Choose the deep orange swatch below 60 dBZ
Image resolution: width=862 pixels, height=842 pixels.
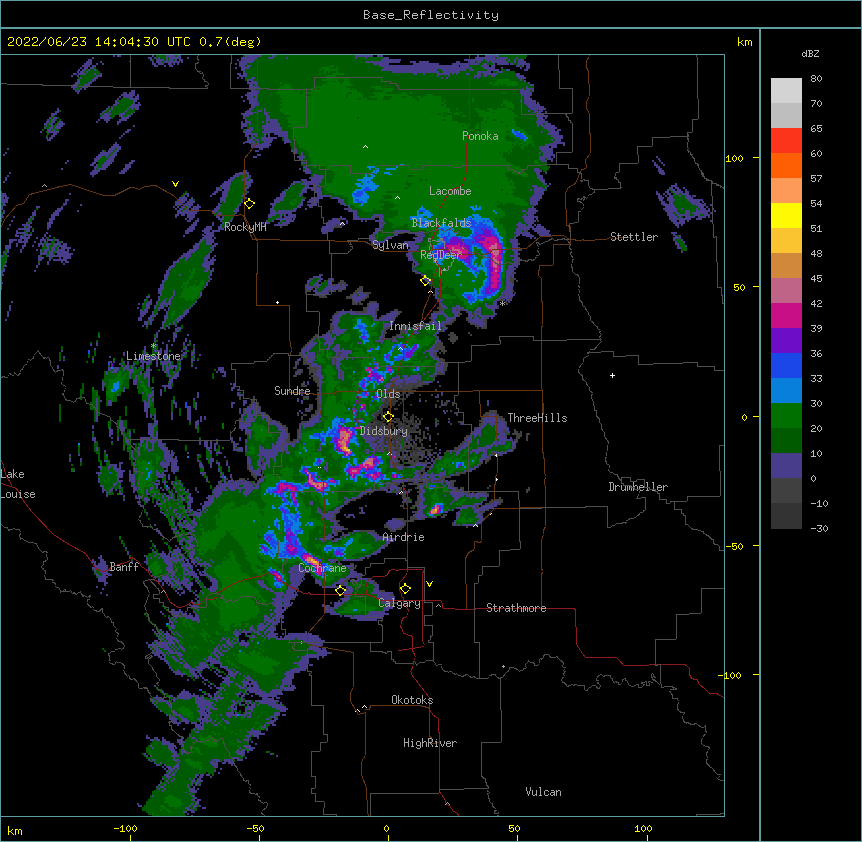[x=786, y=165]
